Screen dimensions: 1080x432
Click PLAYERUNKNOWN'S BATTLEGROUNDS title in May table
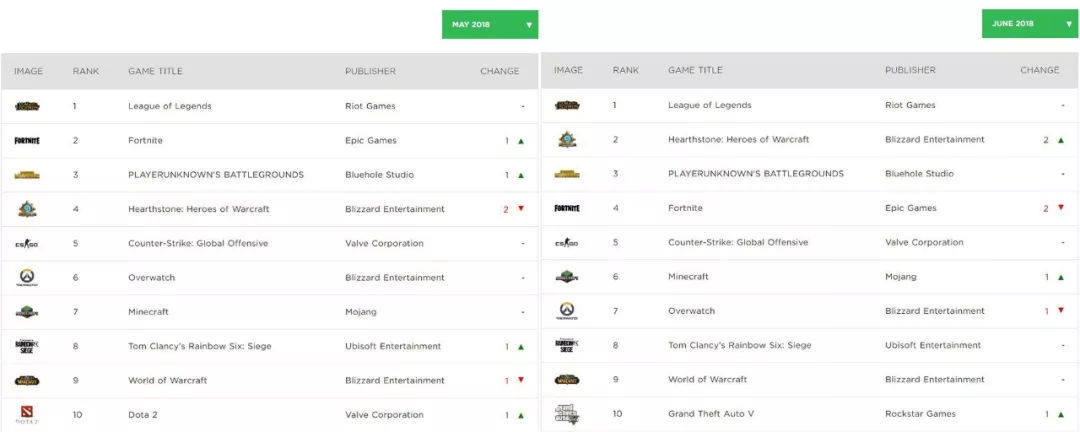pos(216,175)
